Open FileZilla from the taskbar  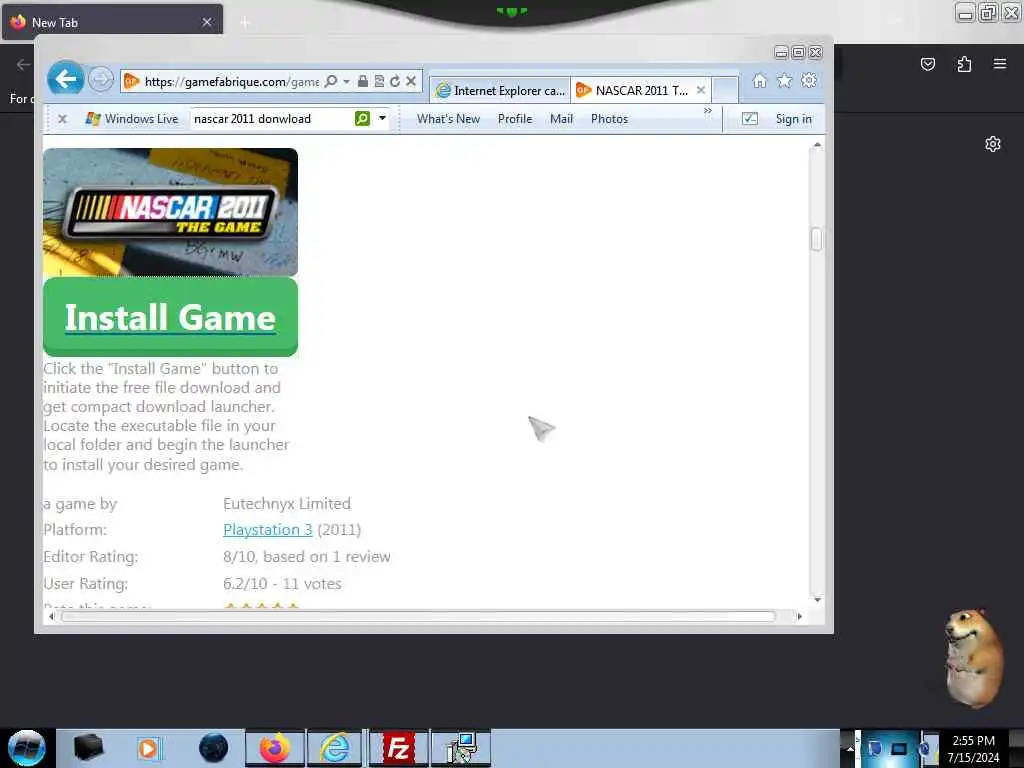(398, 748)
